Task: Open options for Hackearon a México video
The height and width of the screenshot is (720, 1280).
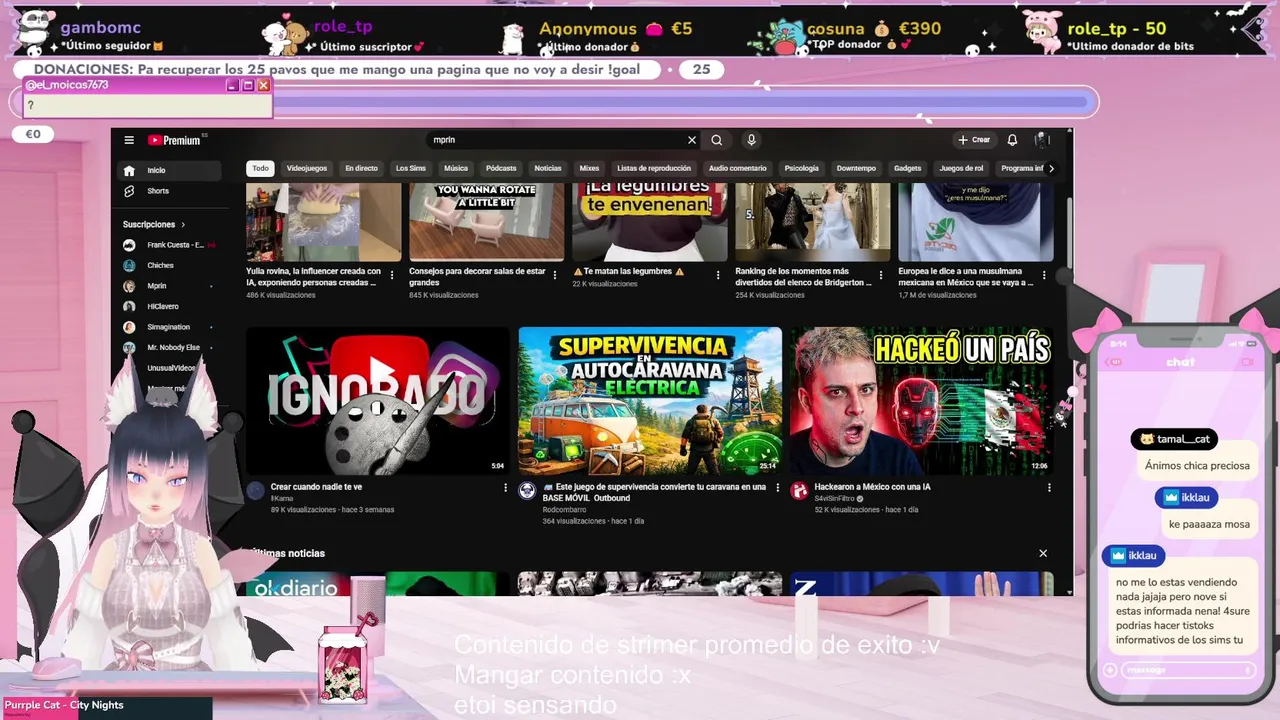Action: click(x=1049, y=488)
